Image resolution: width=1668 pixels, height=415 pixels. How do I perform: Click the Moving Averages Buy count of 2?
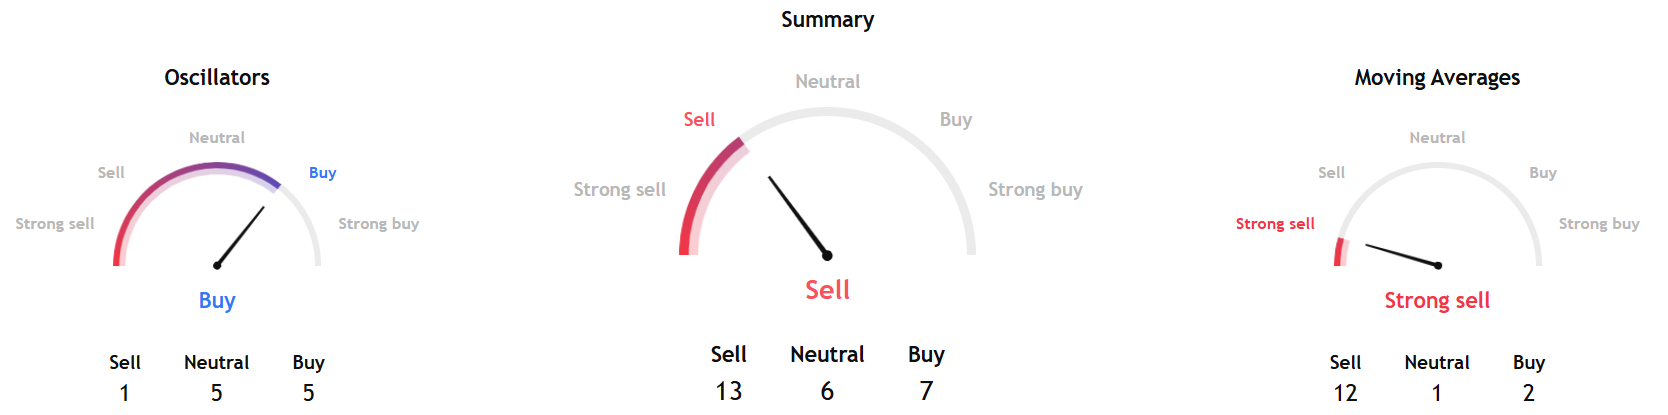1528,393
